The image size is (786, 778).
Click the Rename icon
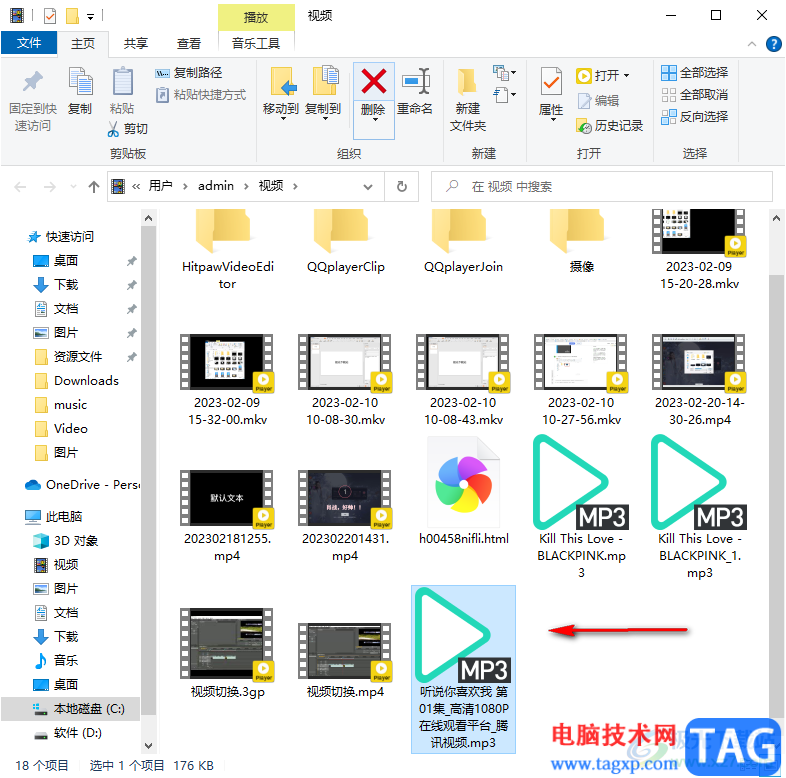pos(416,82)
